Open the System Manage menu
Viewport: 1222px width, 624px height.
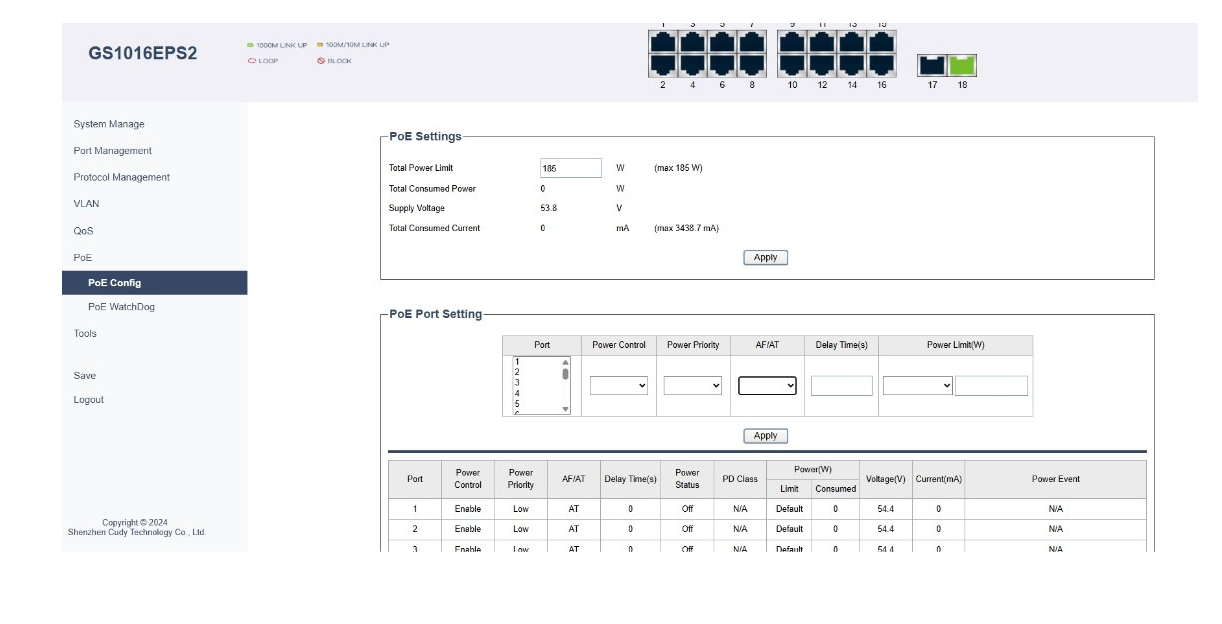point(109,124)
